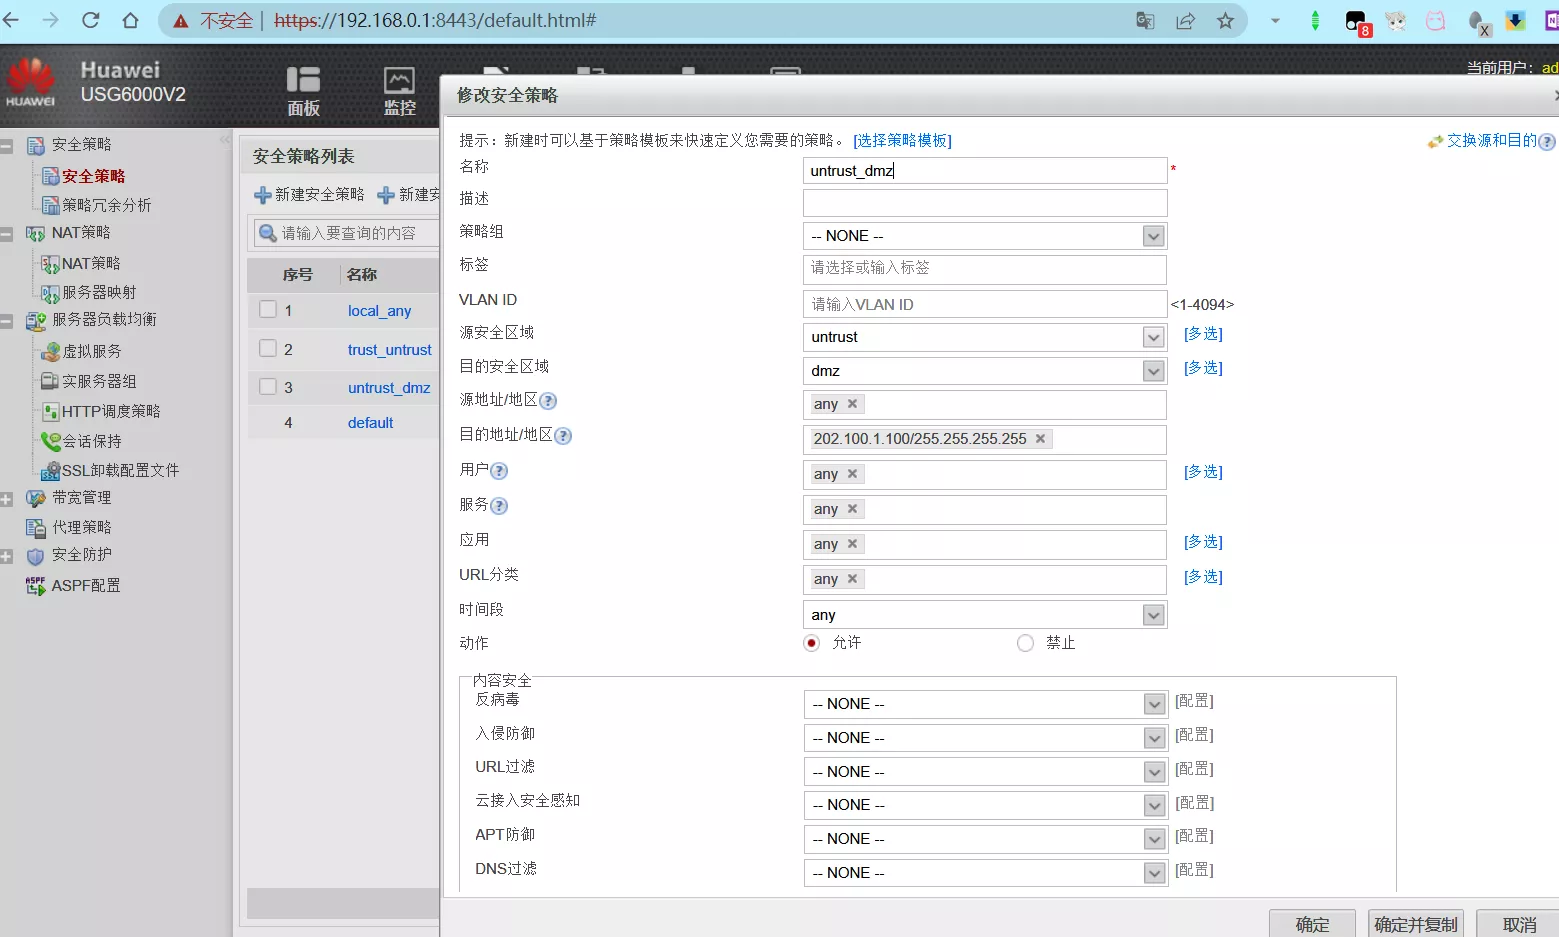Viewport: 1559px width, 937px height.
Task: Click the 描述 description input field
Action: click(984, 203)
